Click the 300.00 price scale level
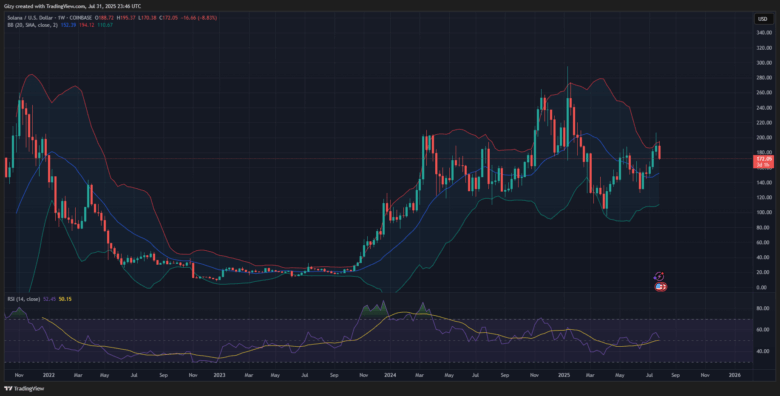The width and height of the screenshot is (780, 396). click(x=764, y=63)
